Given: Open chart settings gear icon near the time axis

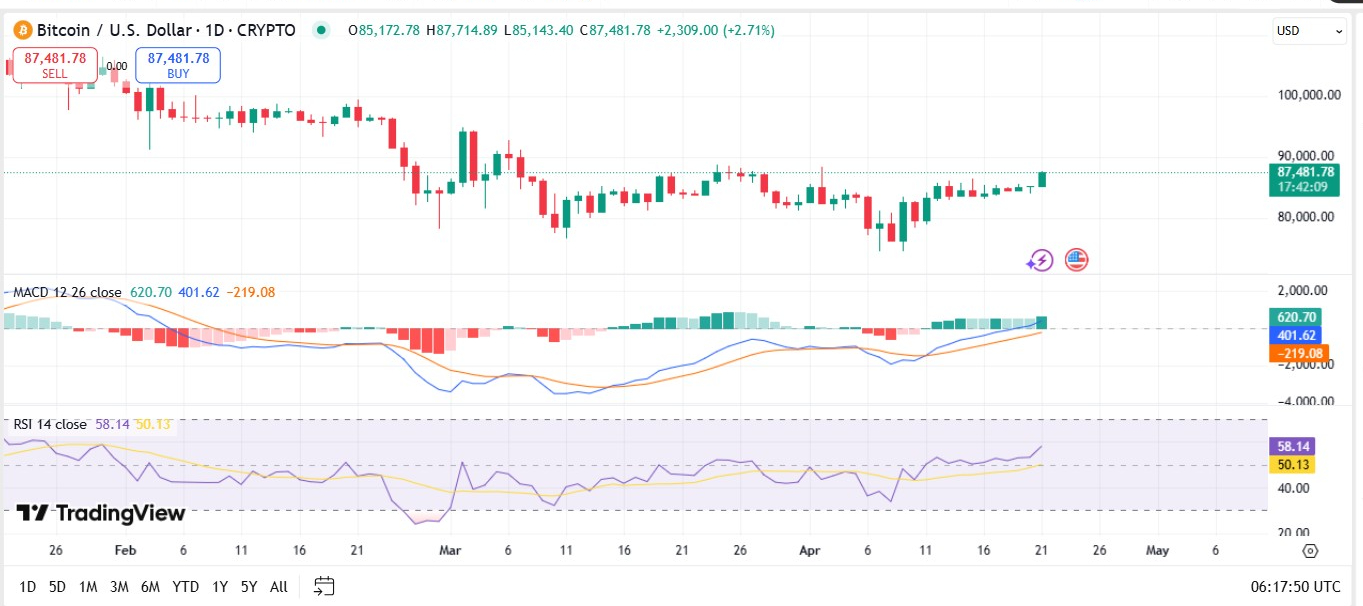Looking at the screenshot, I should (x=1310, y=551).
